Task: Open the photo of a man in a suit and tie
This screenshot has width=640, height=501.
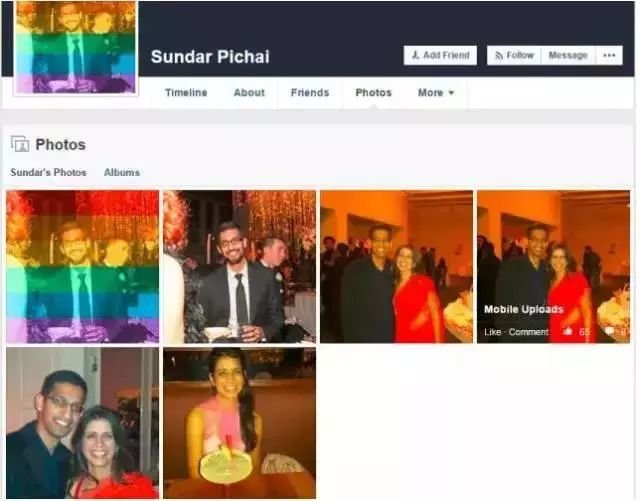Action: [x=239, y=267]
